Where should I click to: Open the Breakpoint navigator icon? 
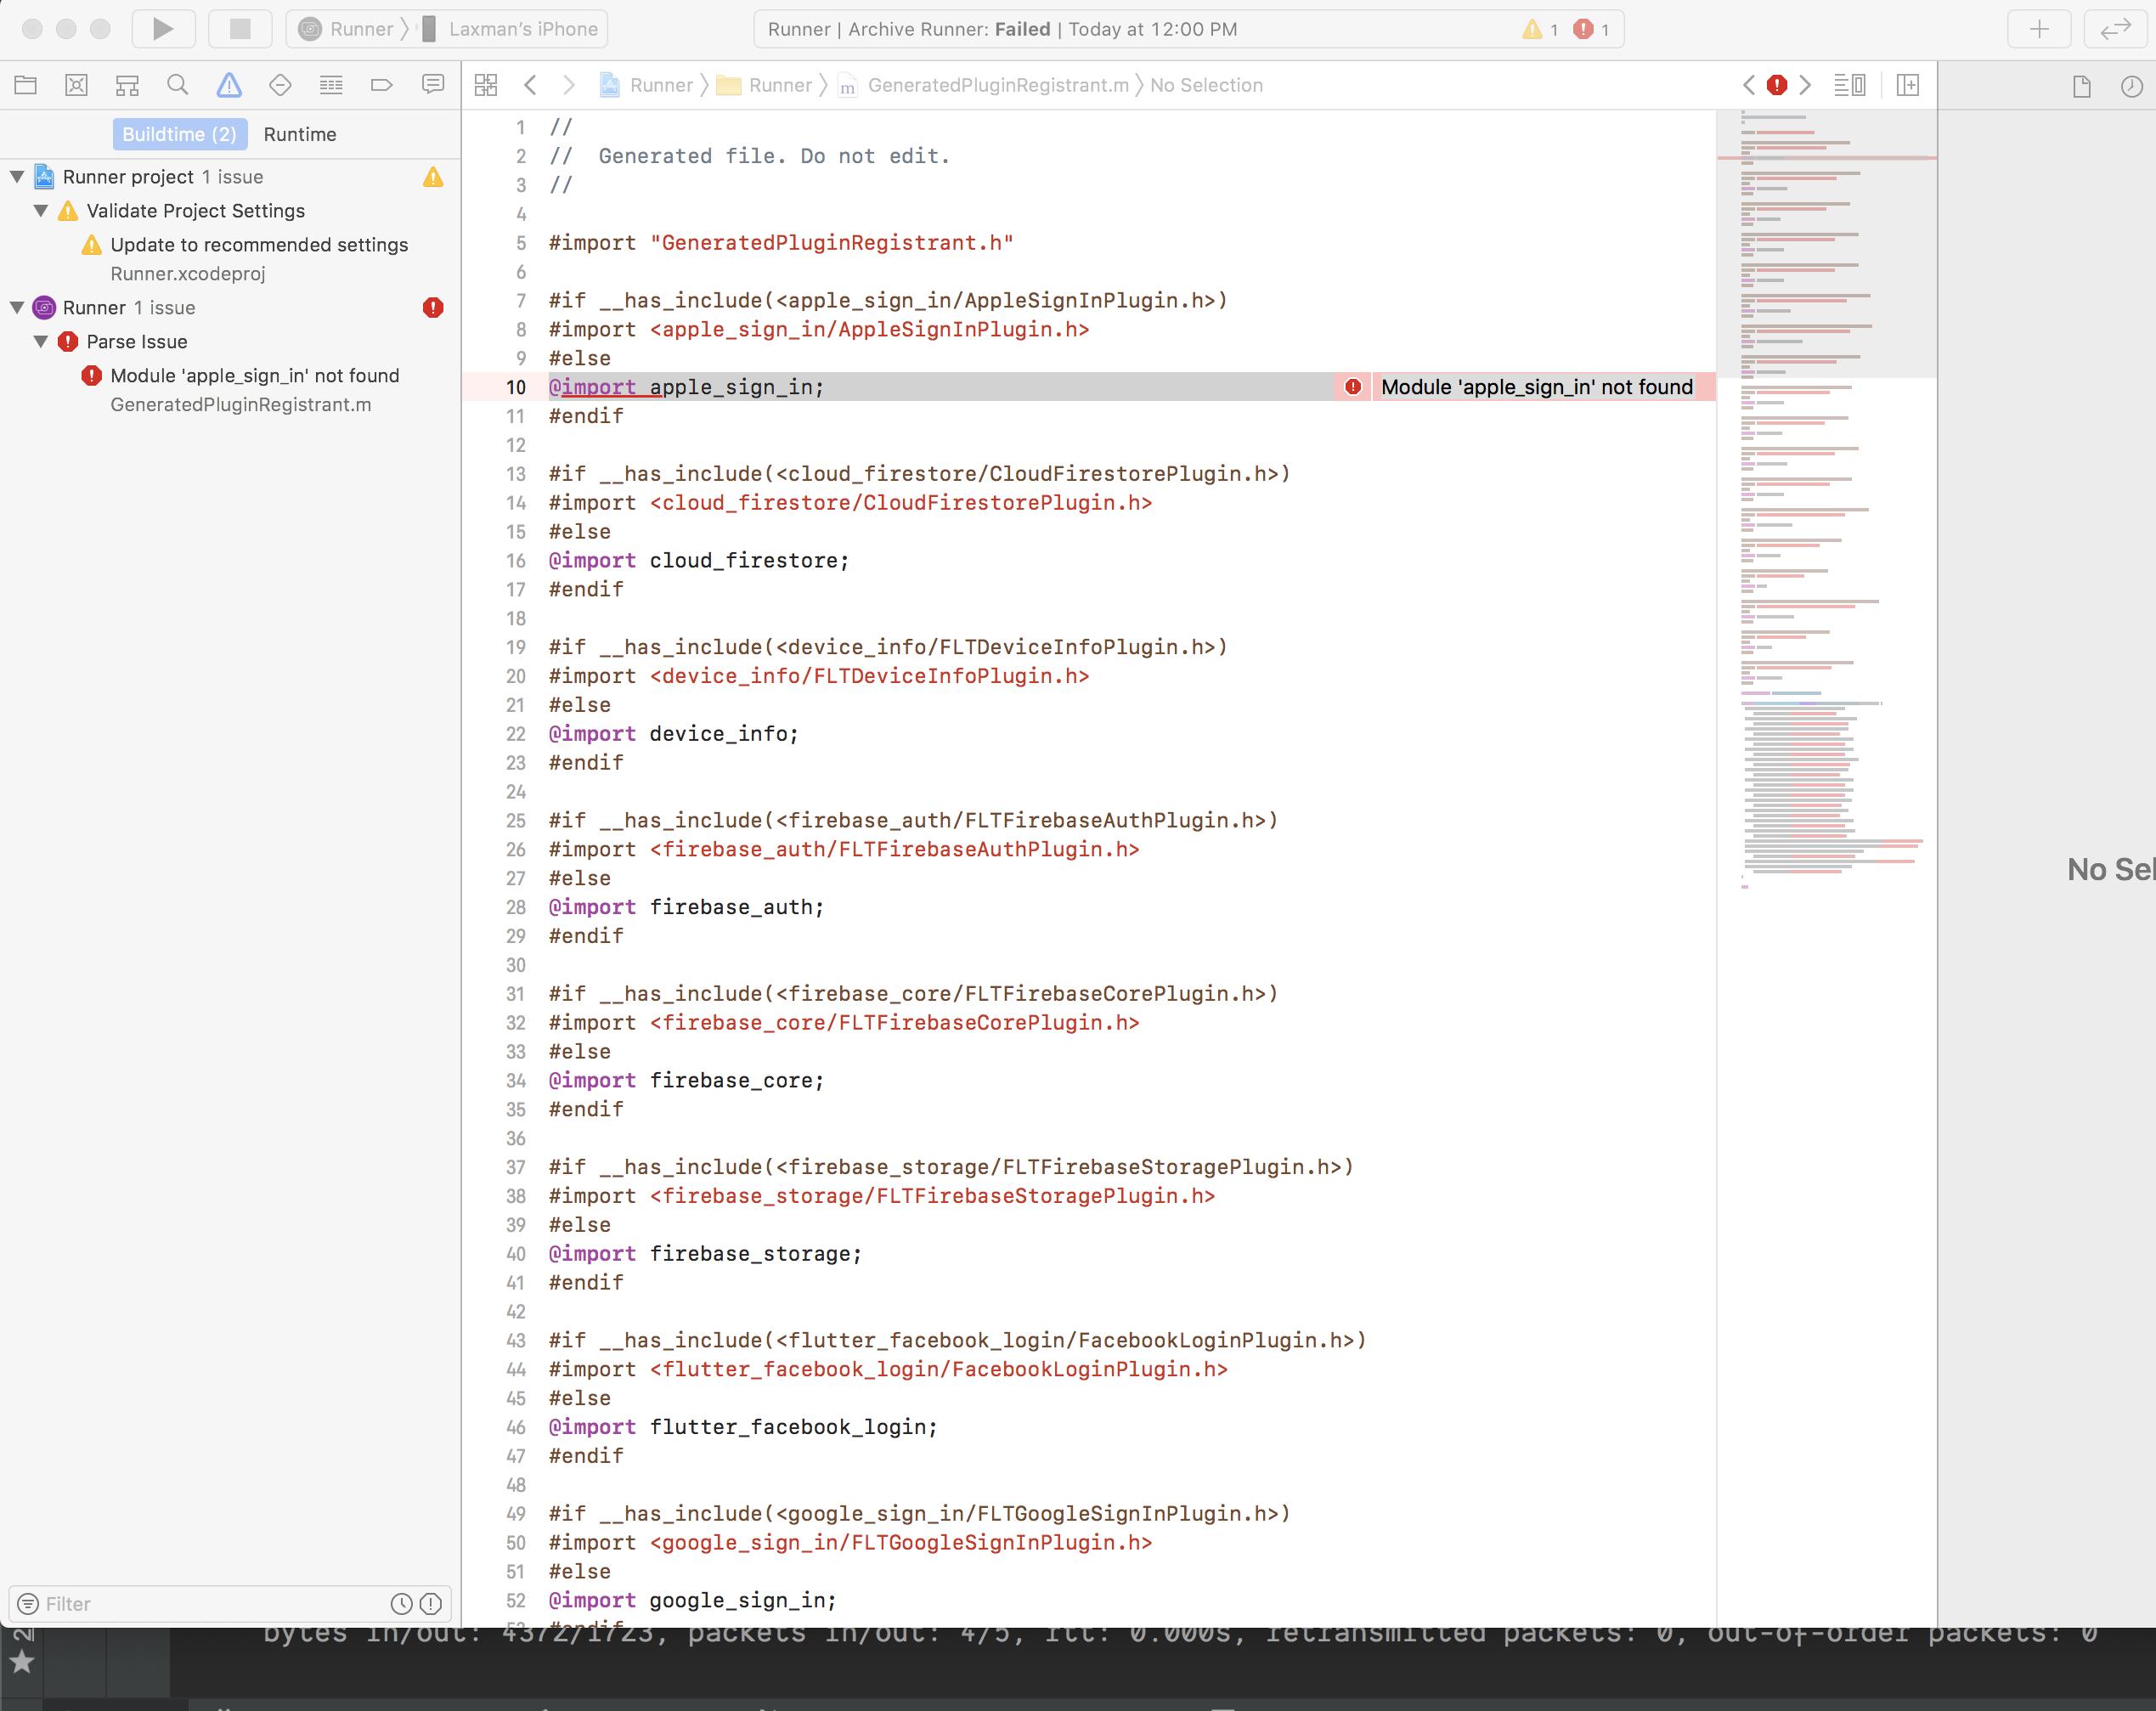(x=381, y=85)
